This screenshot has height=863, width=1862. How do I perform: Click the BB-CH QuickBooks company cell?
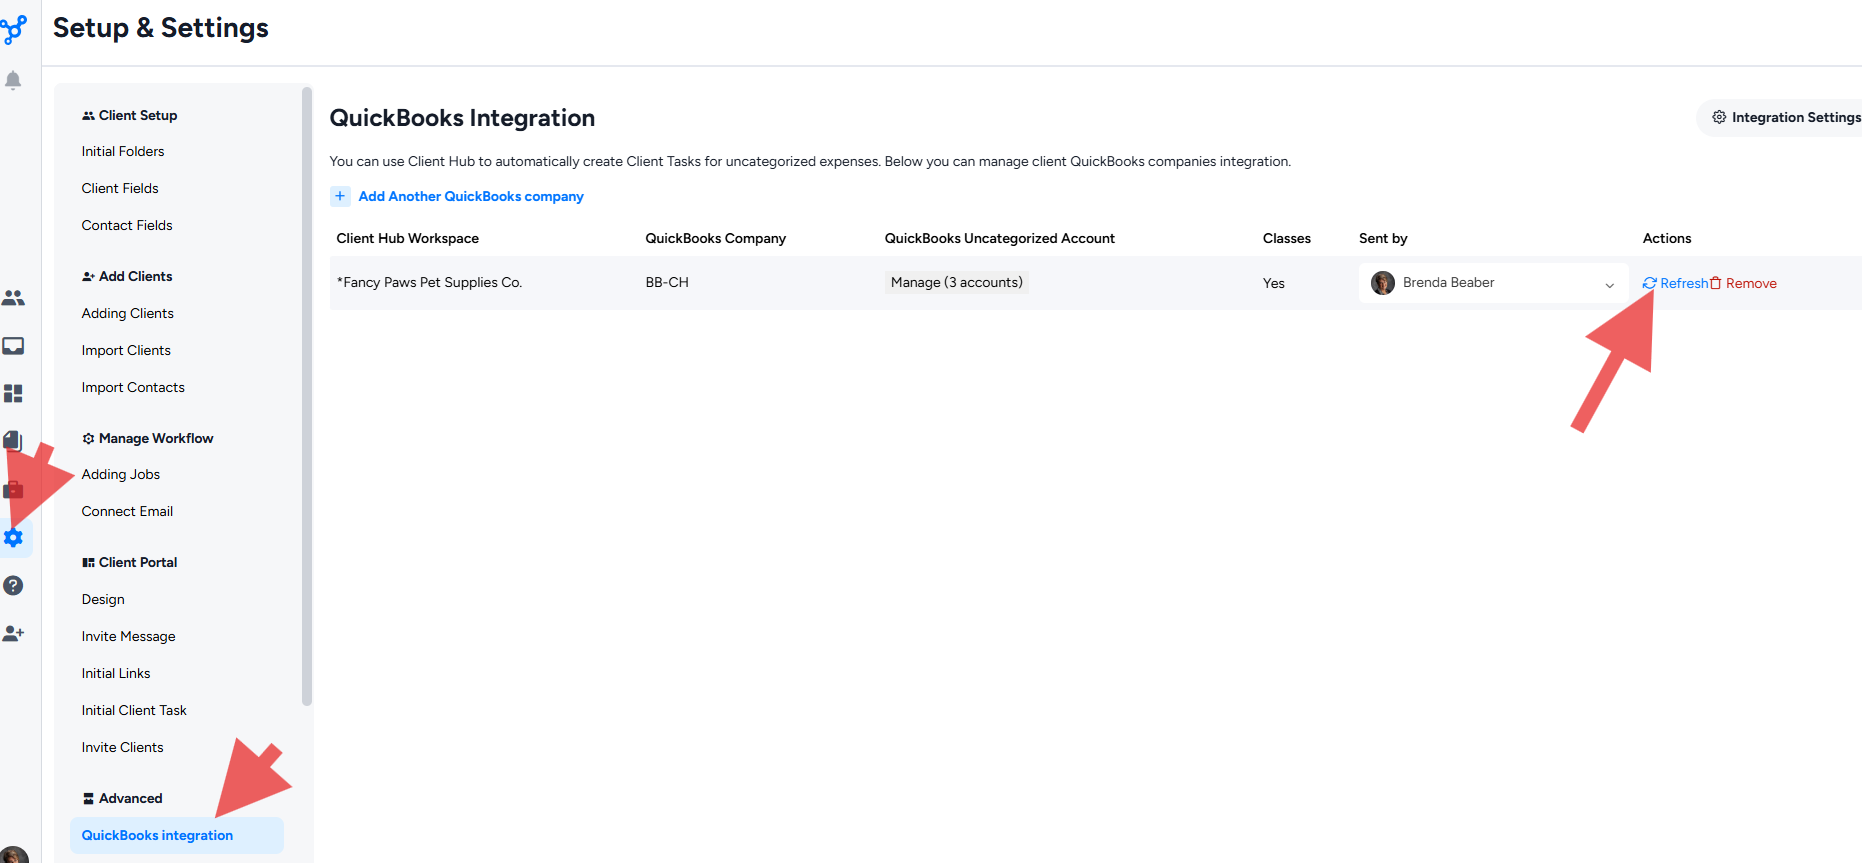(x=667, y=282)
